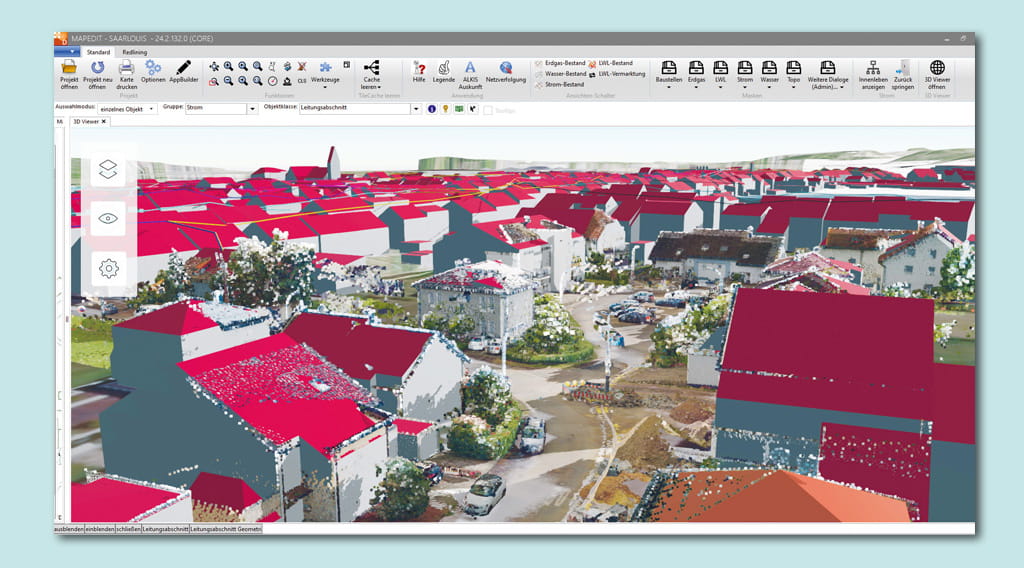The width and height of the screenshot is (1024, 568).
Task: Click Leitungsabschnitt Geometrie in bottom bar
Action: click(x=225, y=528)
